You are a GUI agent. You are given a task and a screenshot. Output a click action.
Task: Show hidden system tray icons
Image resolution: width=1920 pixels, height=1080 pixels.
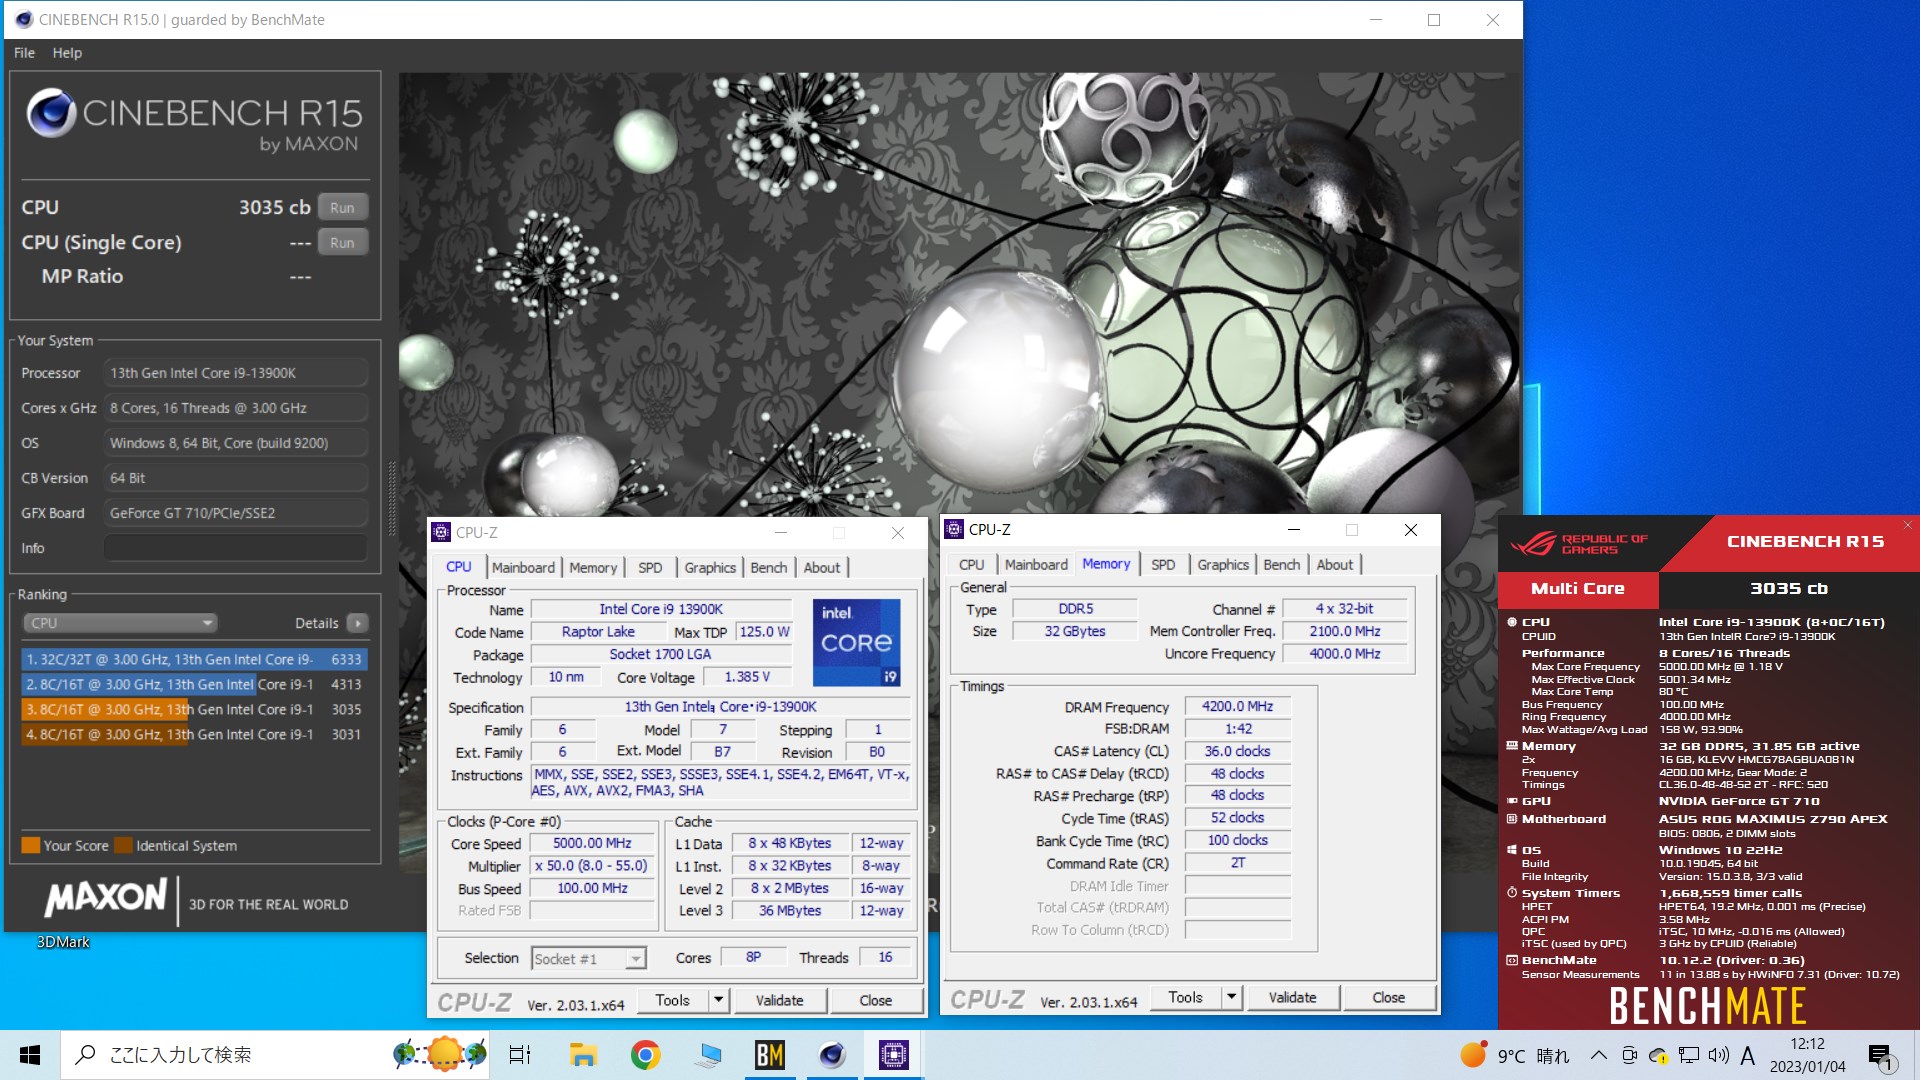(1598, 1055)
